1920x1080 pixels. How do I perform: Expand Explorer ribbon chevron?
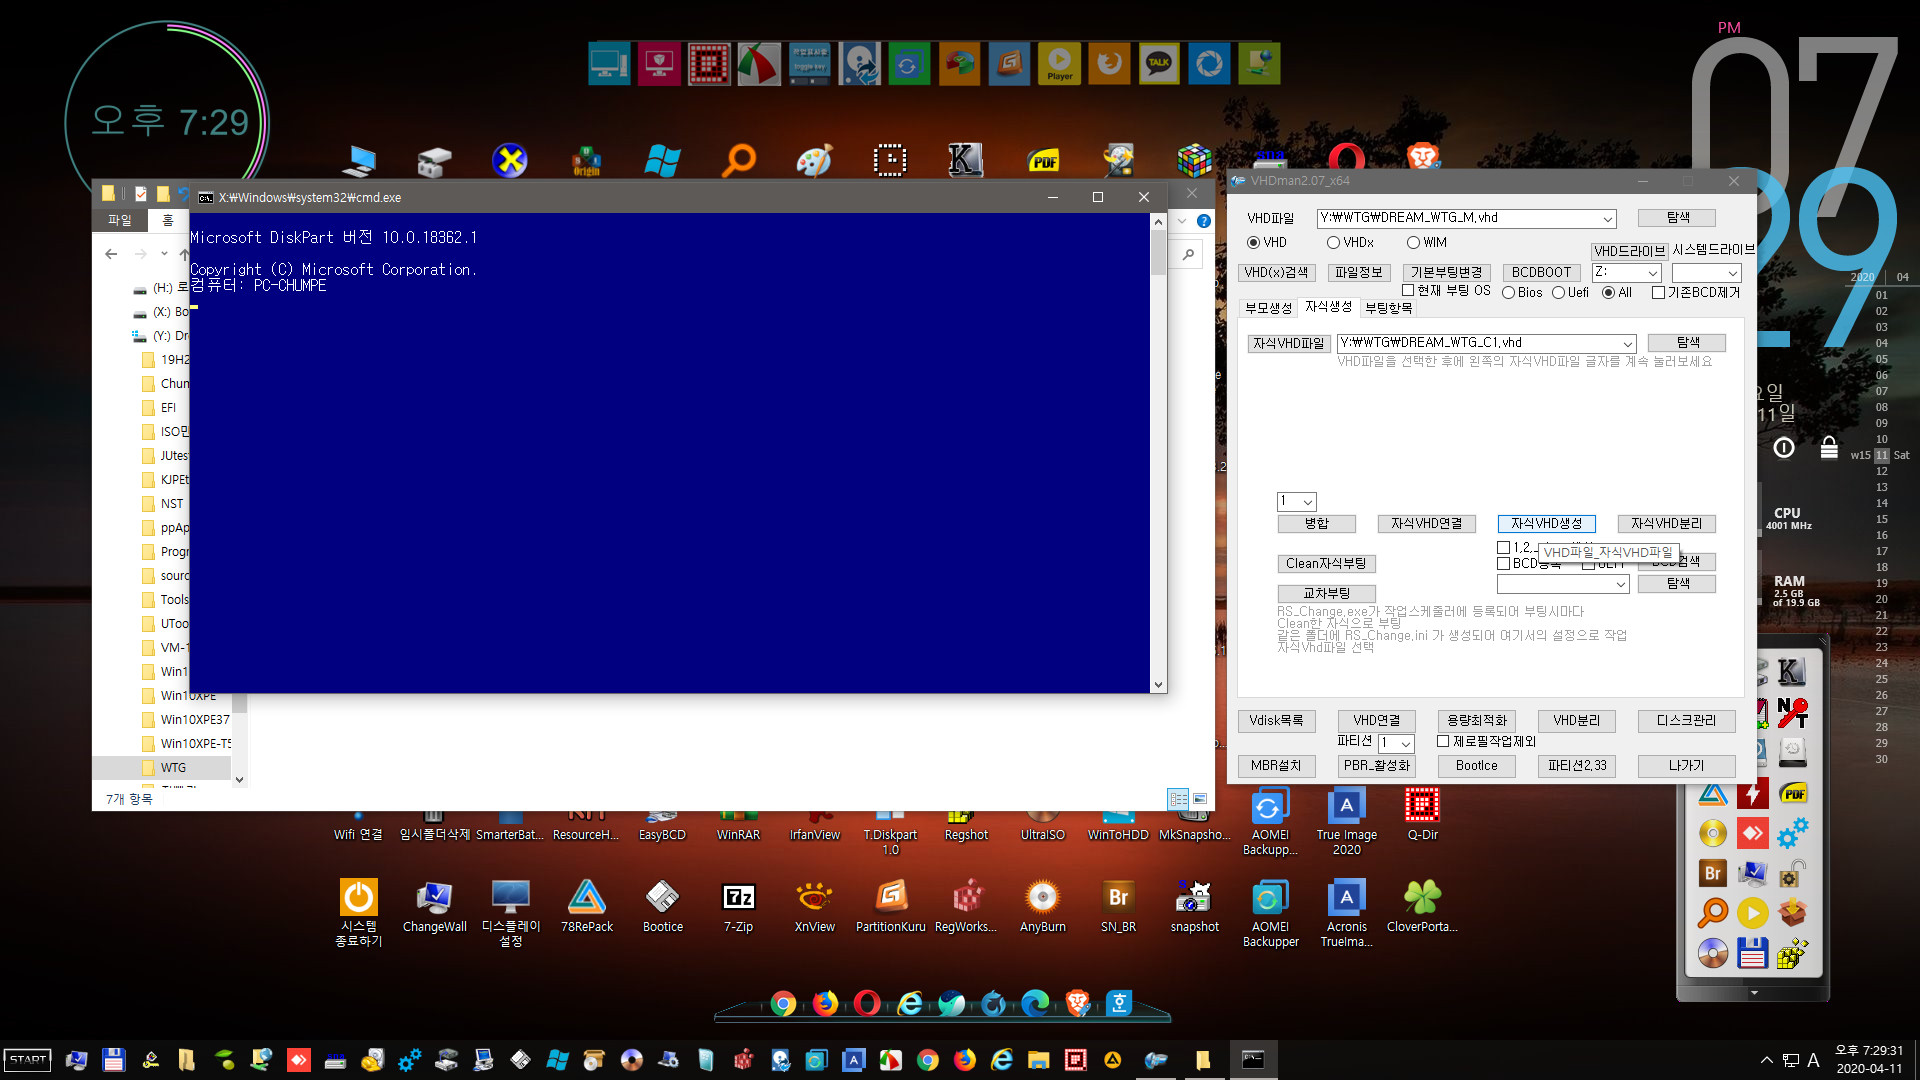[1182, 221]
